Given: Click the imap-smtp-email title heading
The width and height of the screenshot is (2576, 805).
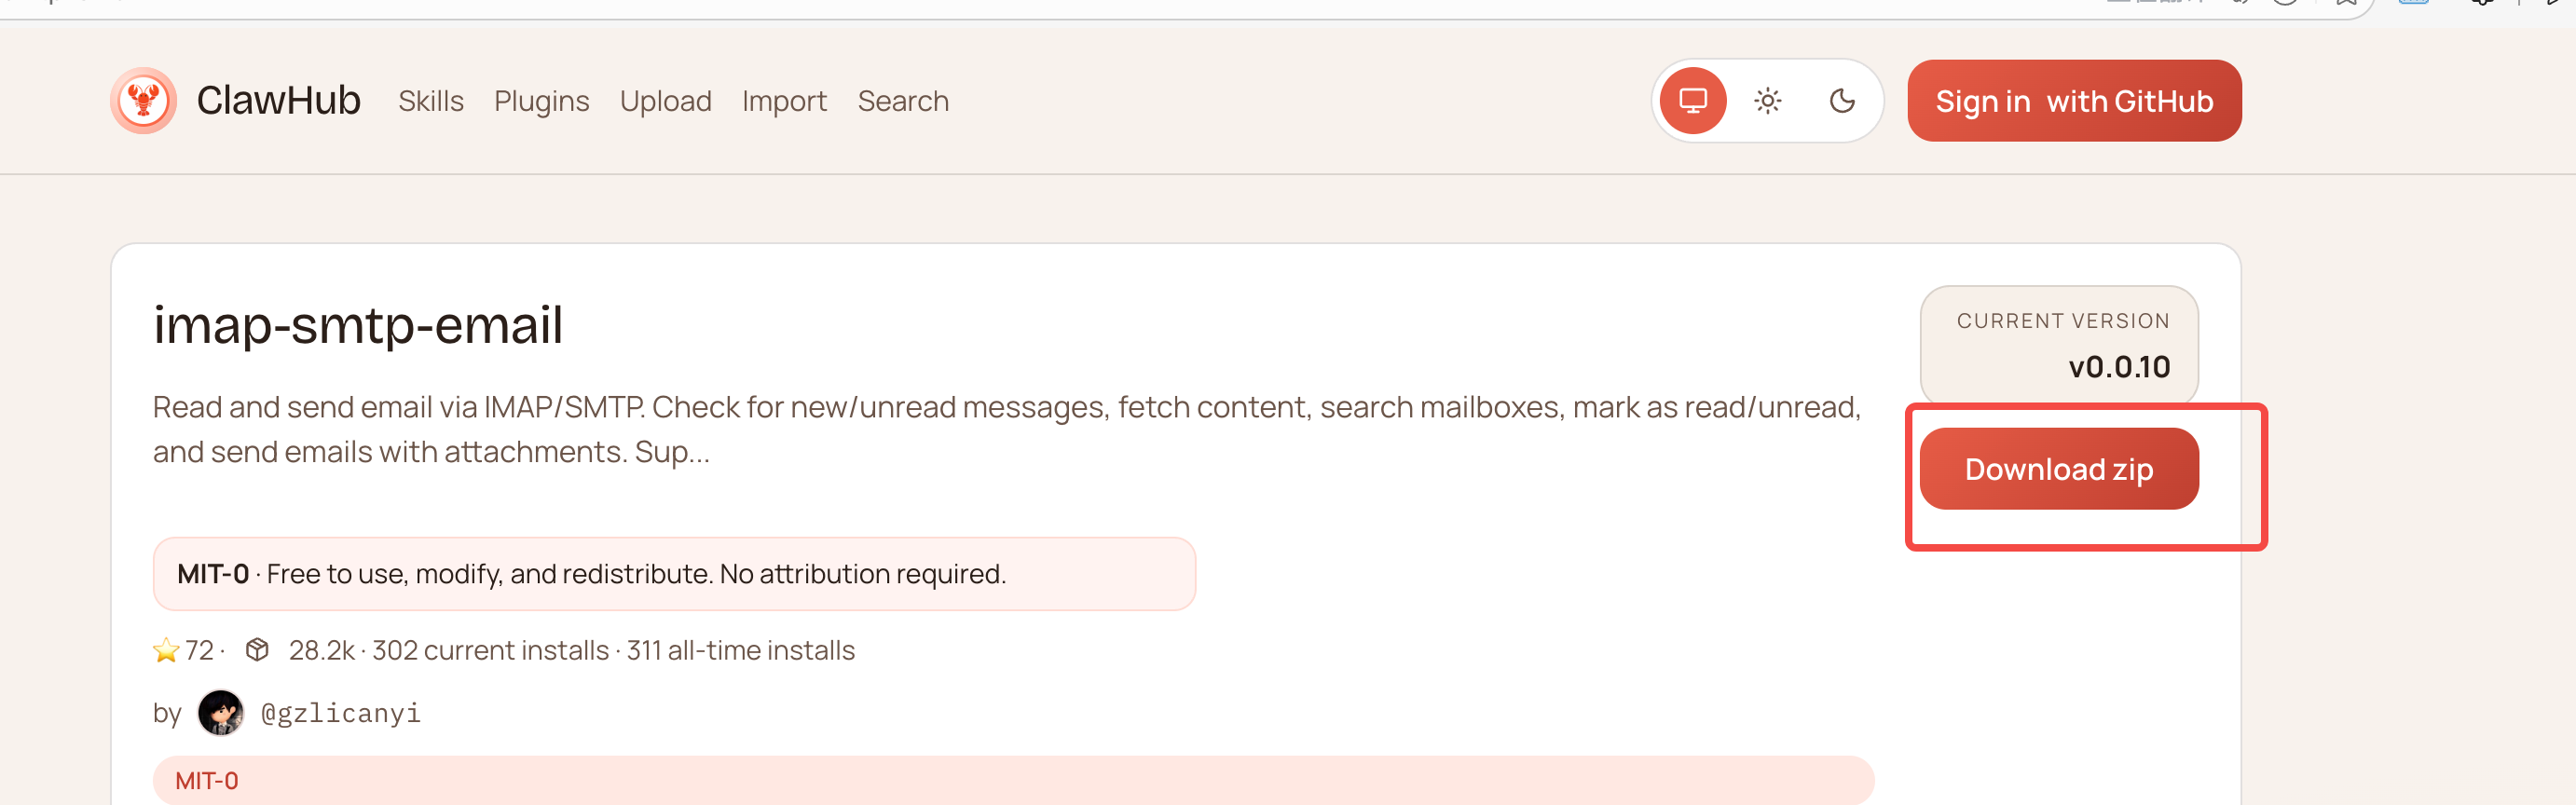Looking at the screenshot, I should [357, 325].
